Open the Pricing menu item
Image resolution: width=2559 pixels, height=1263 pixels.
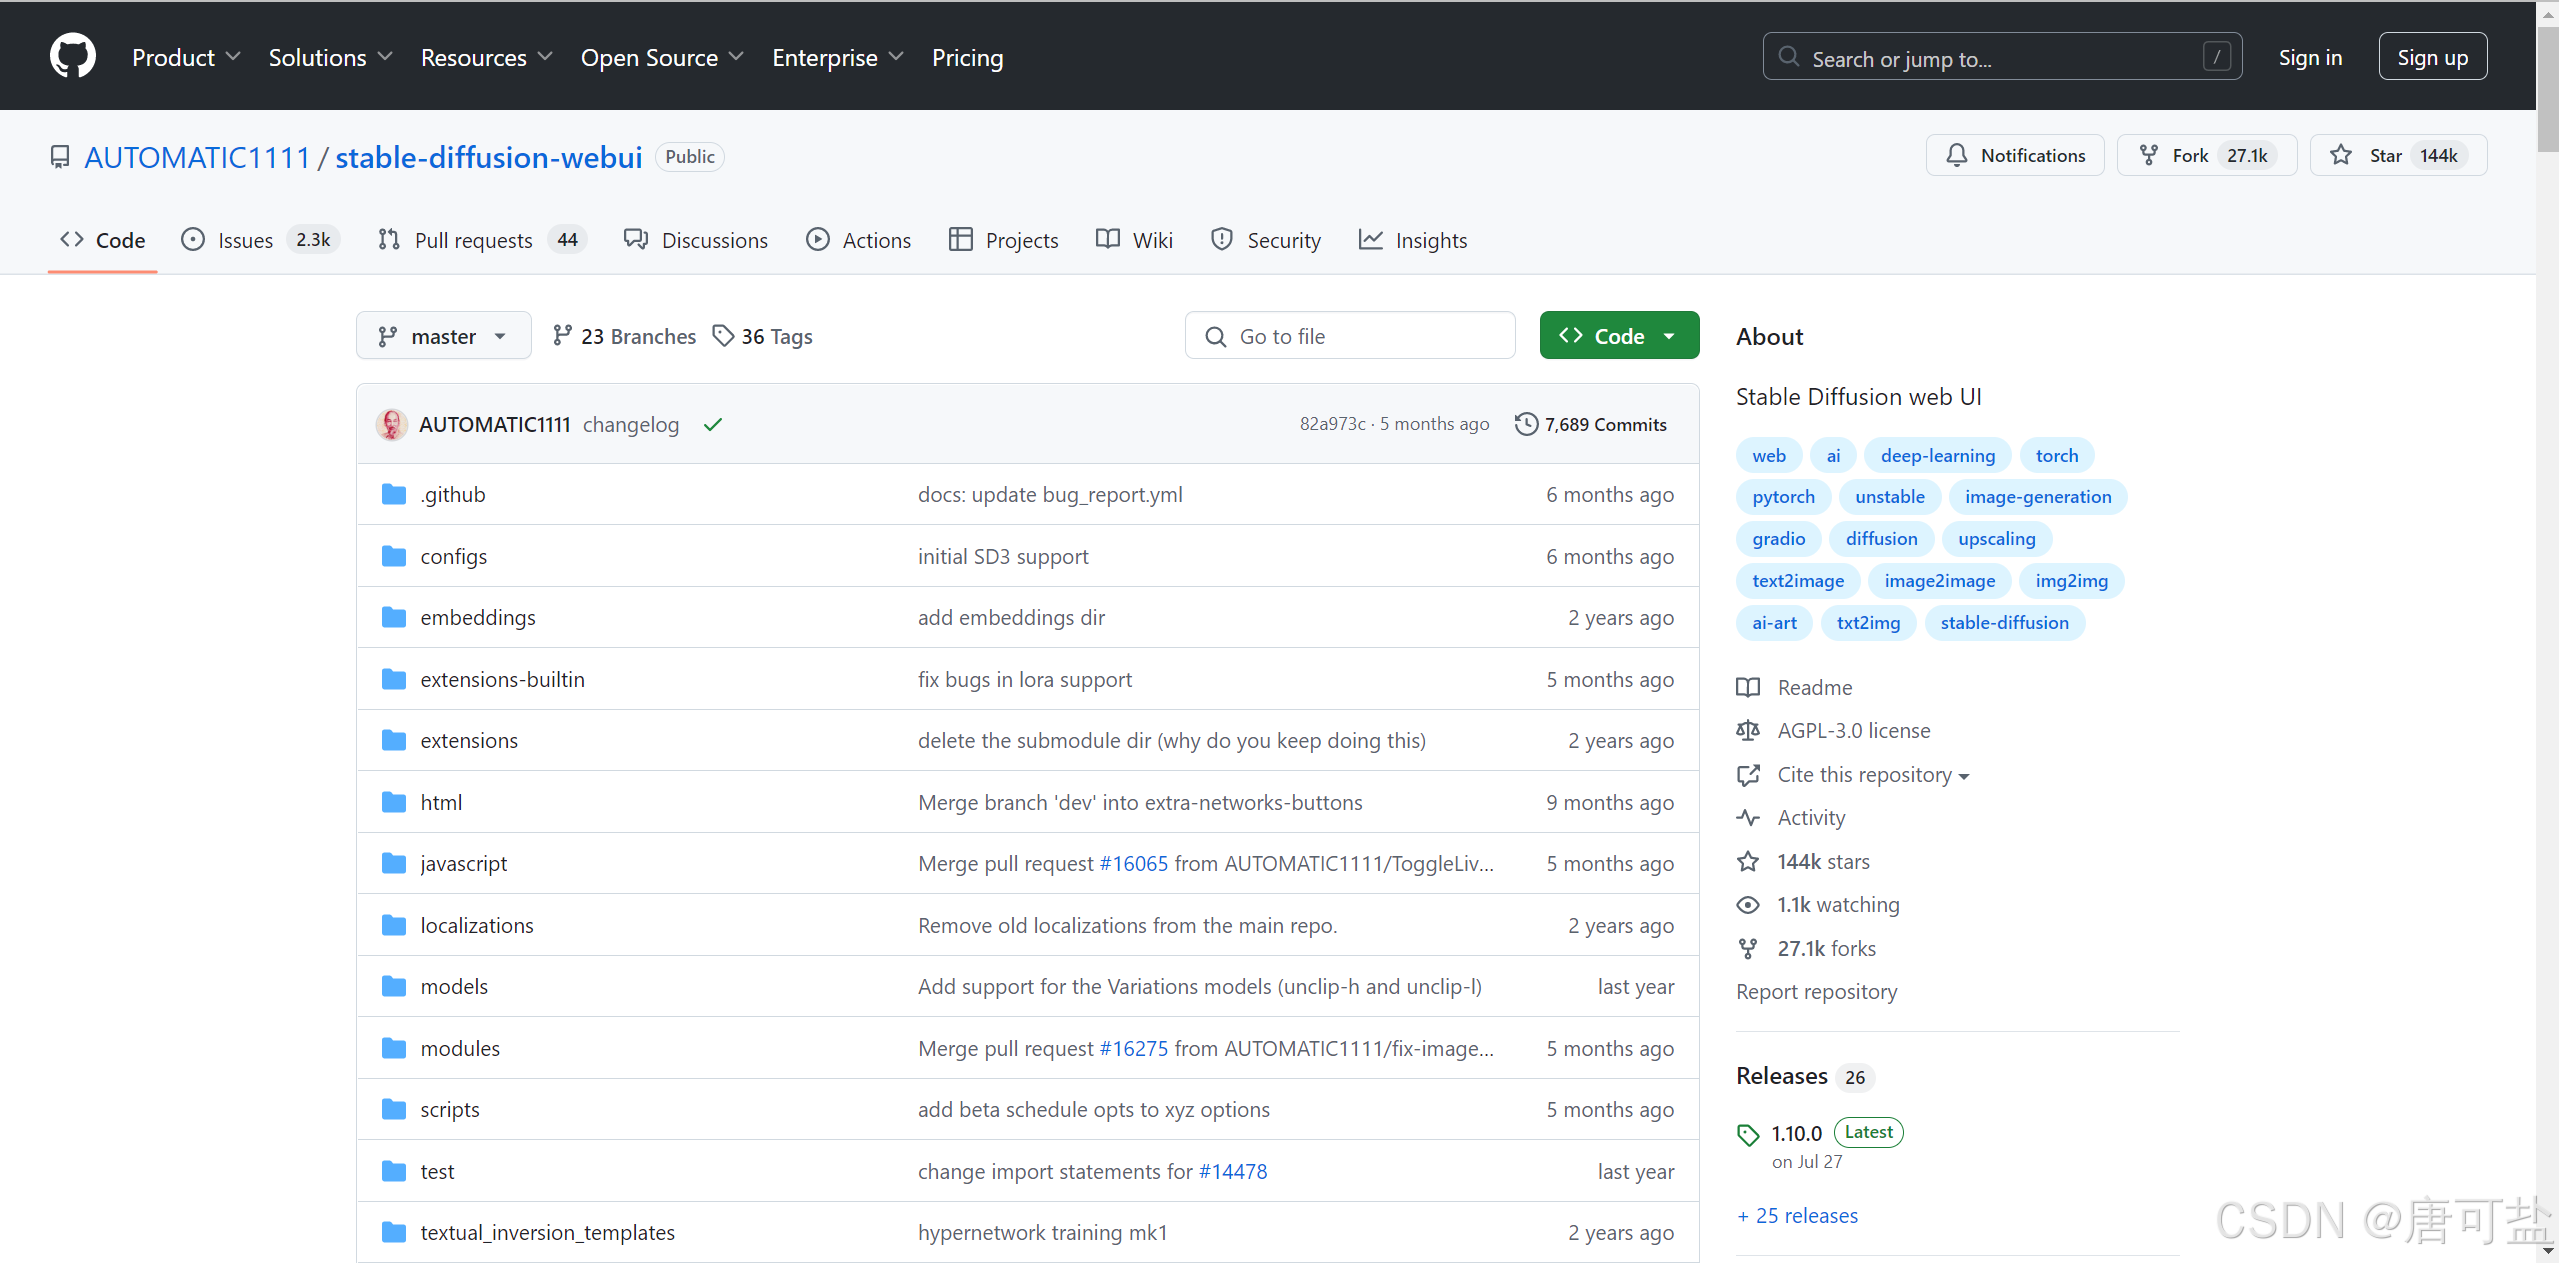point(967,57)
